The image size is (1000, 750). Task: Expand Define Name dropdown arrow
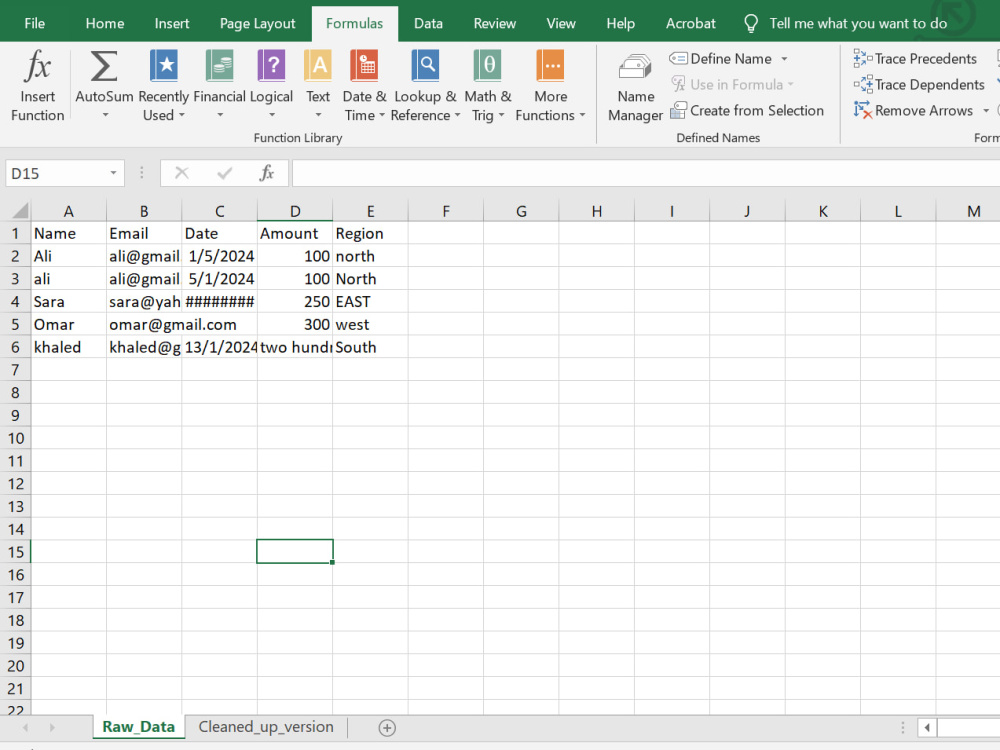(784, 59)
